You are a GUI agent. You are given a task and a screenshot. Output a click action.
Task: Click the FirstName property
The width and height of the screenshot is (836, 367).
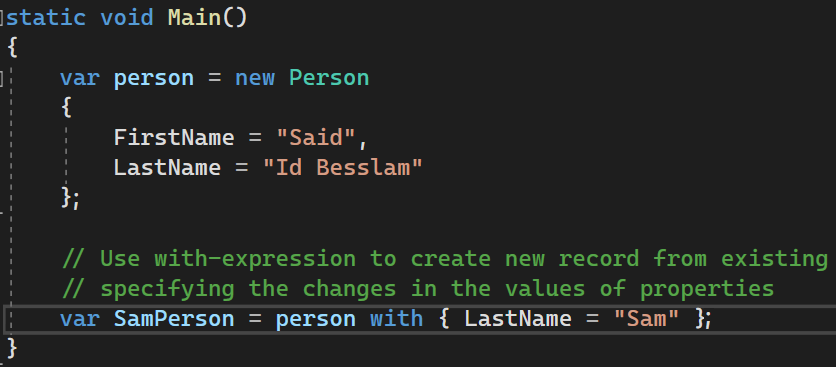click(x=174, y=138)
